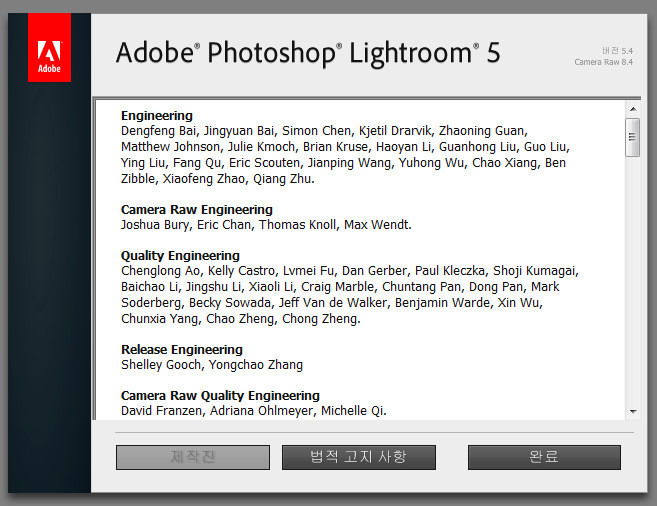Click the line Shelley Gooch, Yongchao Zhang
This screenshot has width=657, height=506.
pyautogui.click(x=212, y=365)
